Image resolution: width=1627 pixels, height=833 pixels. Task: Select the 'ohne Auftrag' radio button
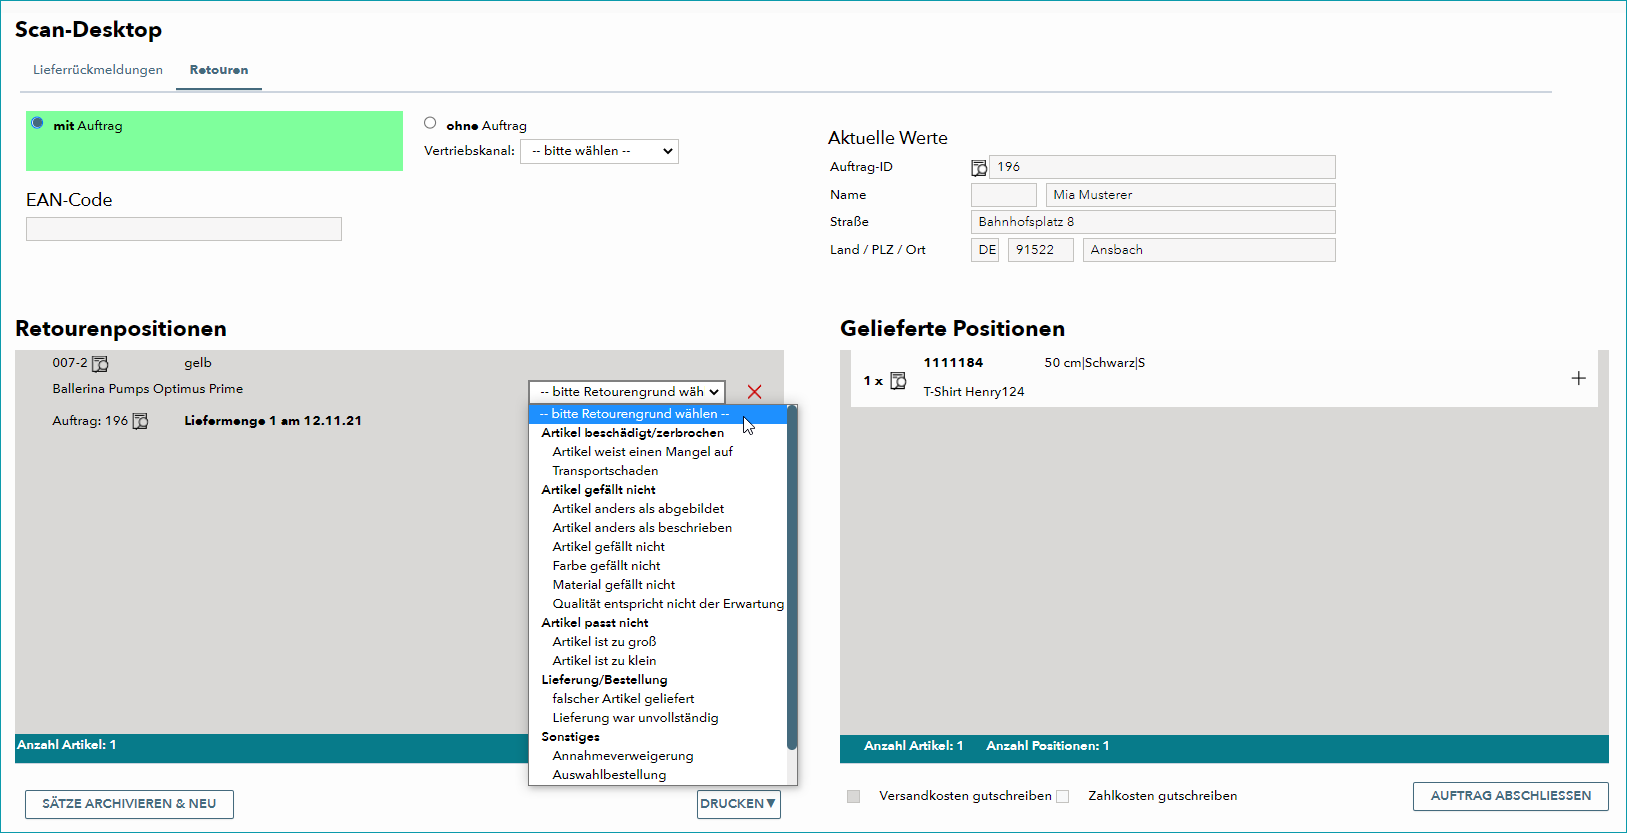430,123
